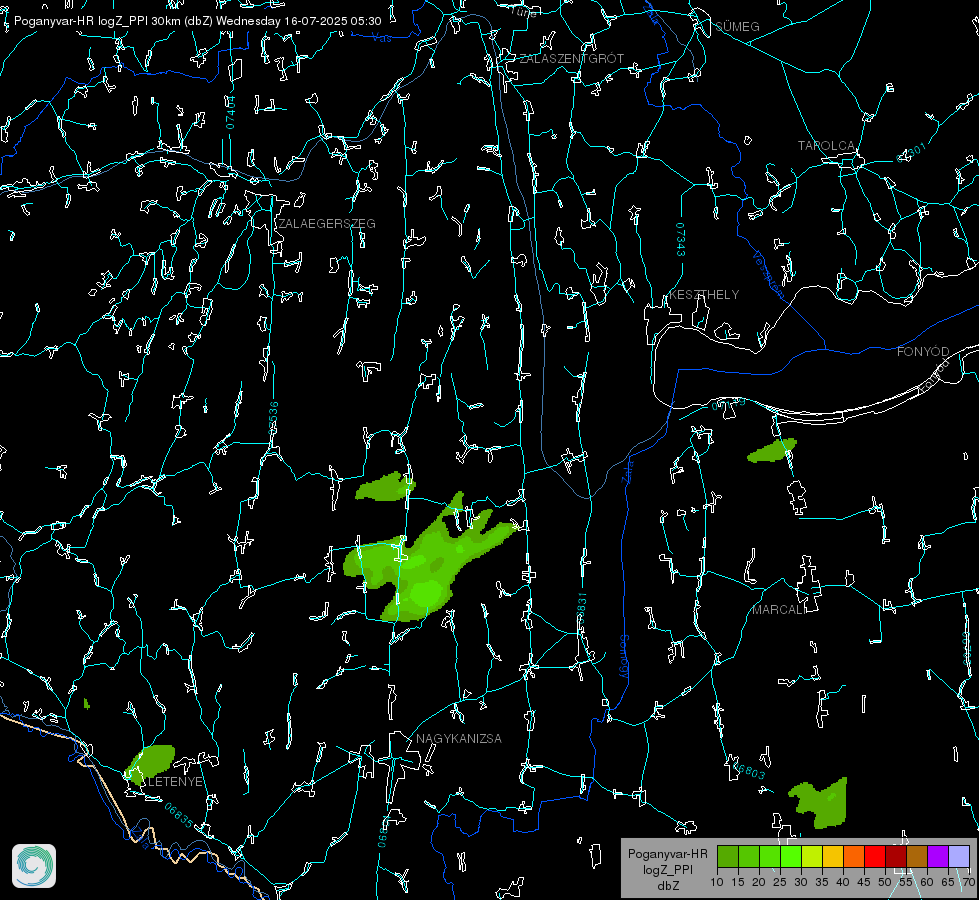Click the 07343 road number label
Image resolution: width=979 pixels, height=900 pixels.
681,240
